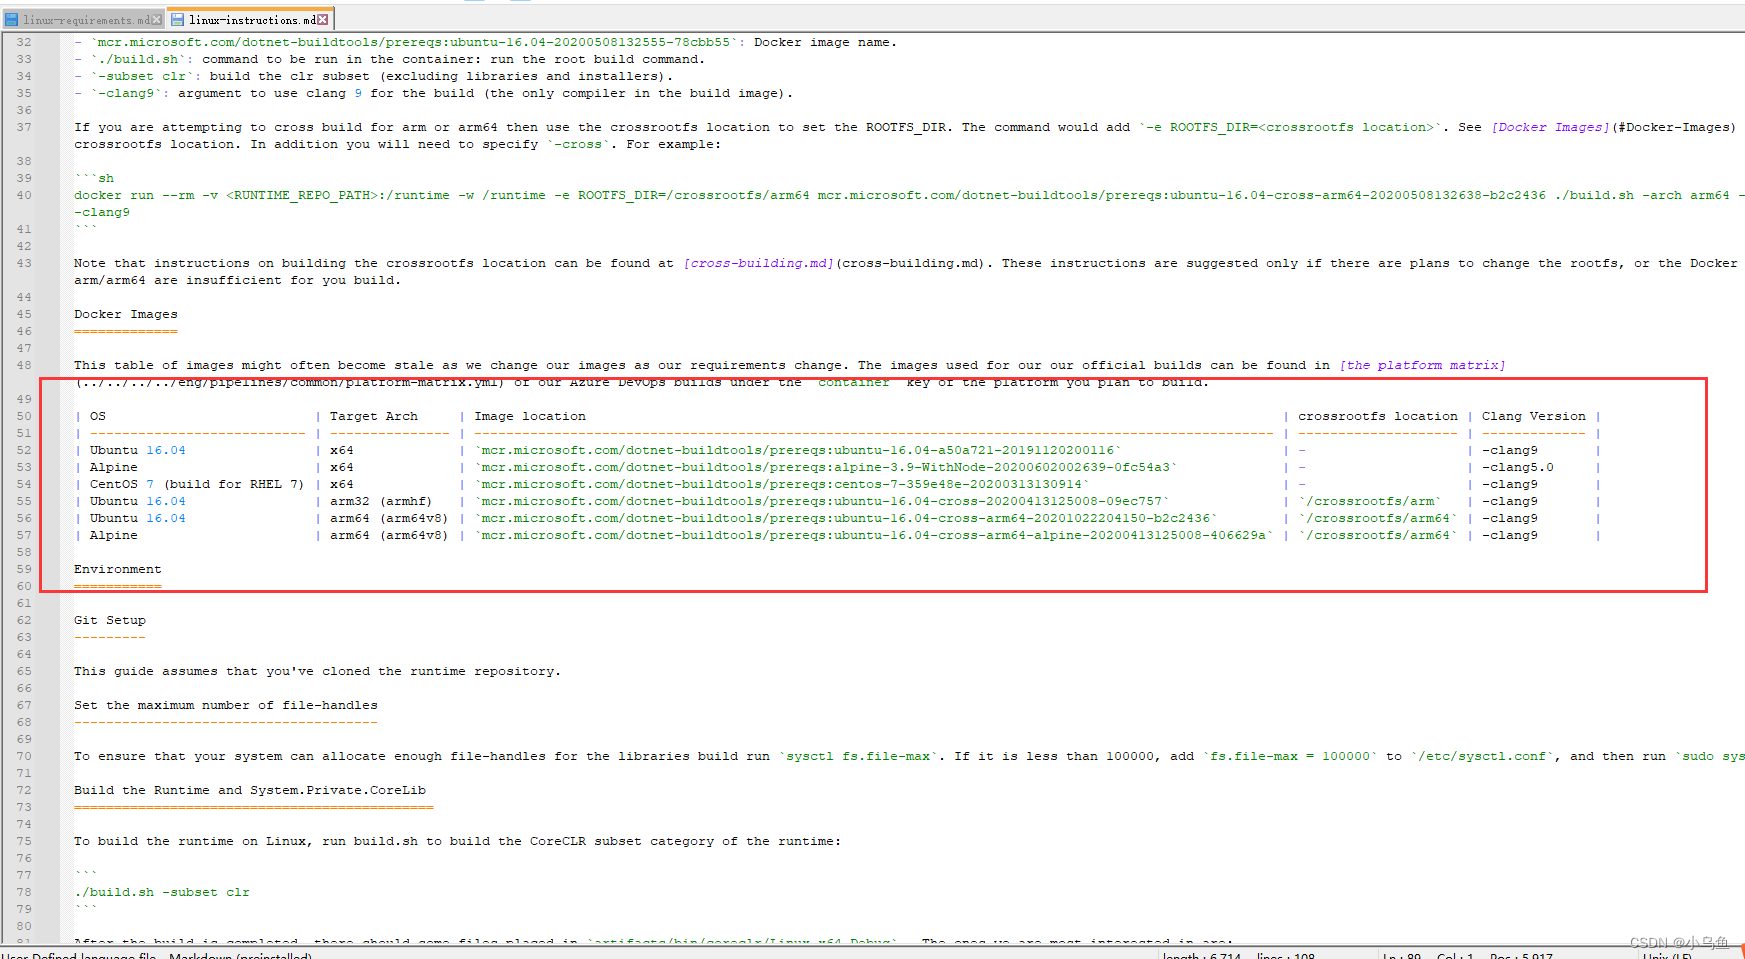Image resolution: width=1745 pixels, height=959 pixels.
Task: Click line number 50 in the margin
Action: tap(22, 415)
